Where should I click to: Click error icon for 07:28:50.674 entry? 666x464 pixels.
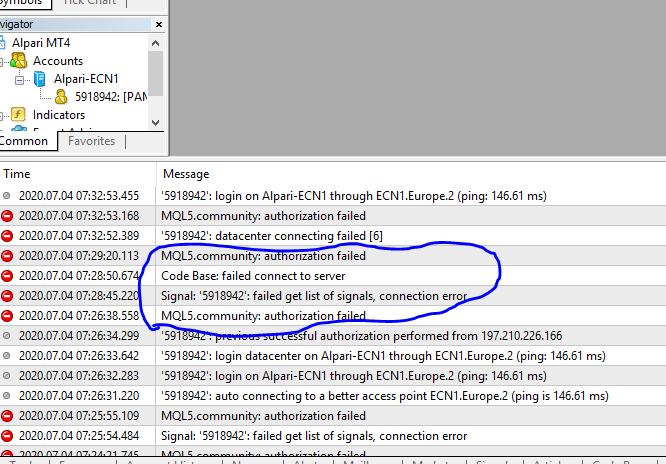pos(7,276)
